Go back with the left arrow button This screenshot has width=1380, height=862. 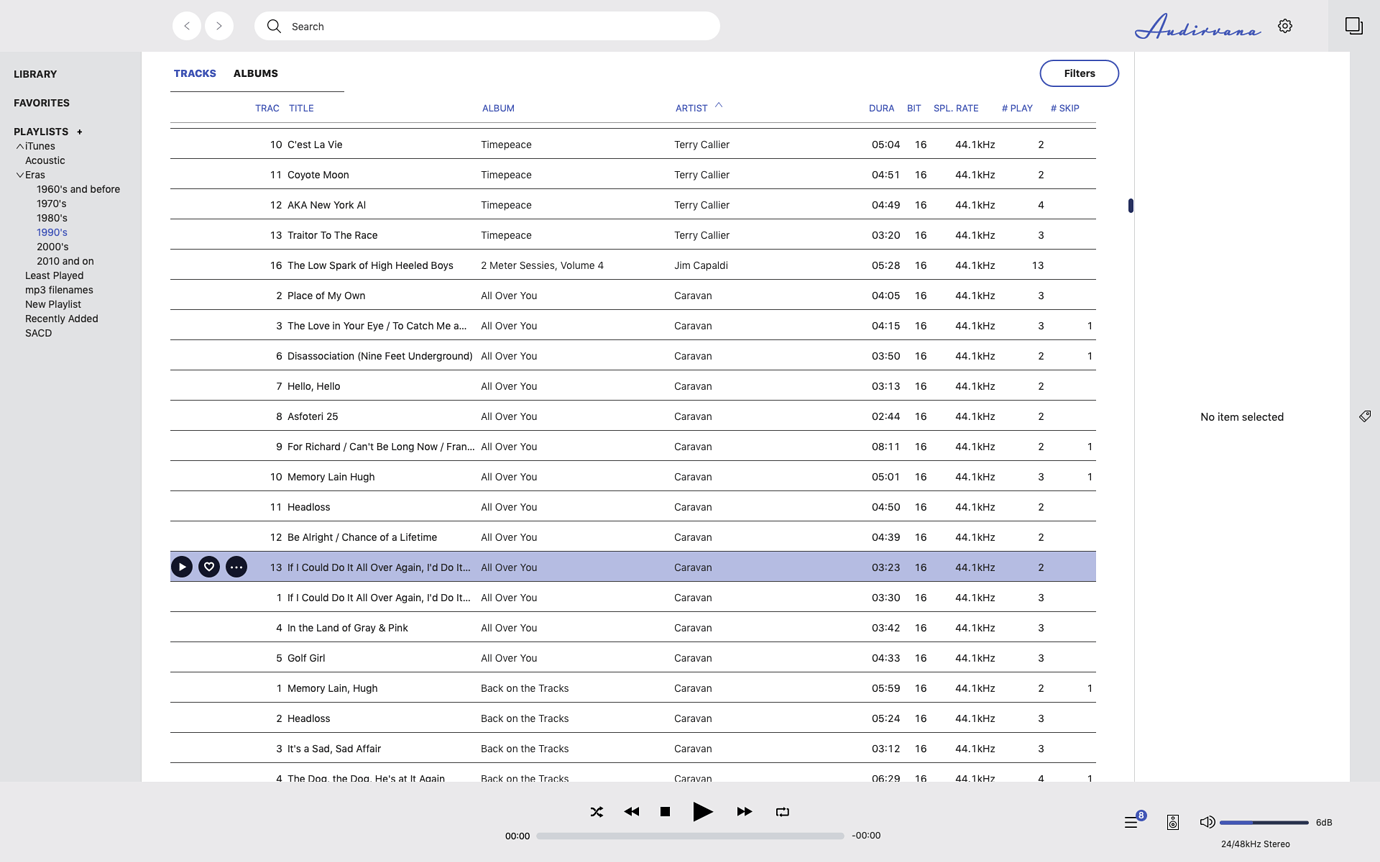187,26
